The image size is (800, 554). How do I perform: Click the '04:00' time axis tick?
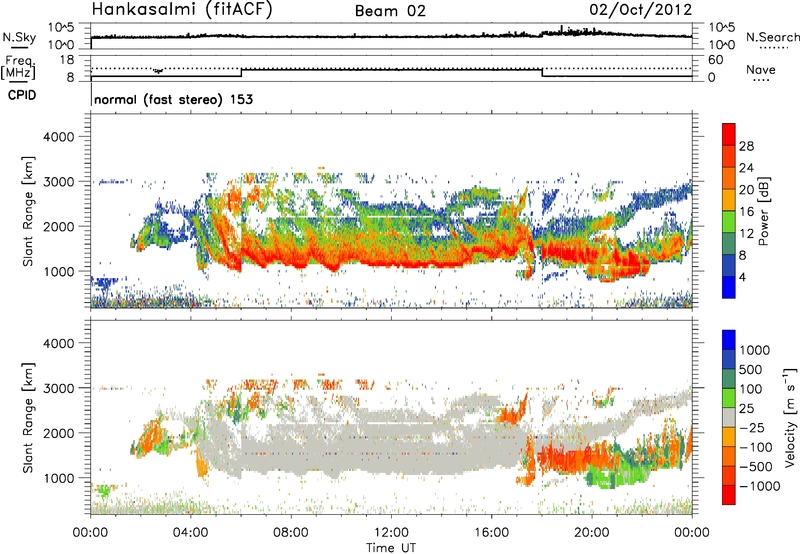pyautogui.click(x=191, y=533)
